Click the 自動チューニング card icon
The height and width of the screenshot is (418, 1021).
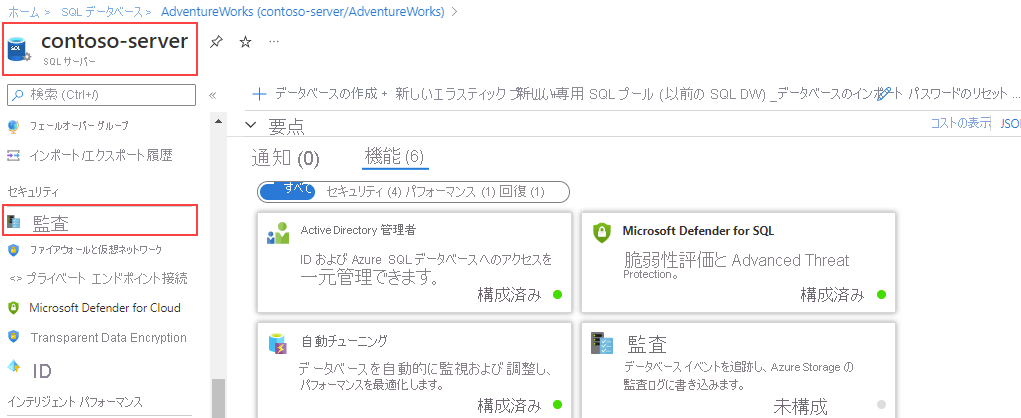tap(278, 344)
